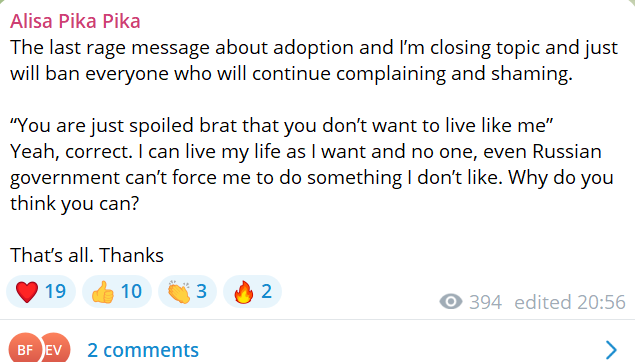Click the thumbs up count 10
Viewport: 635px width, 362px height.
tap(131, 292)
